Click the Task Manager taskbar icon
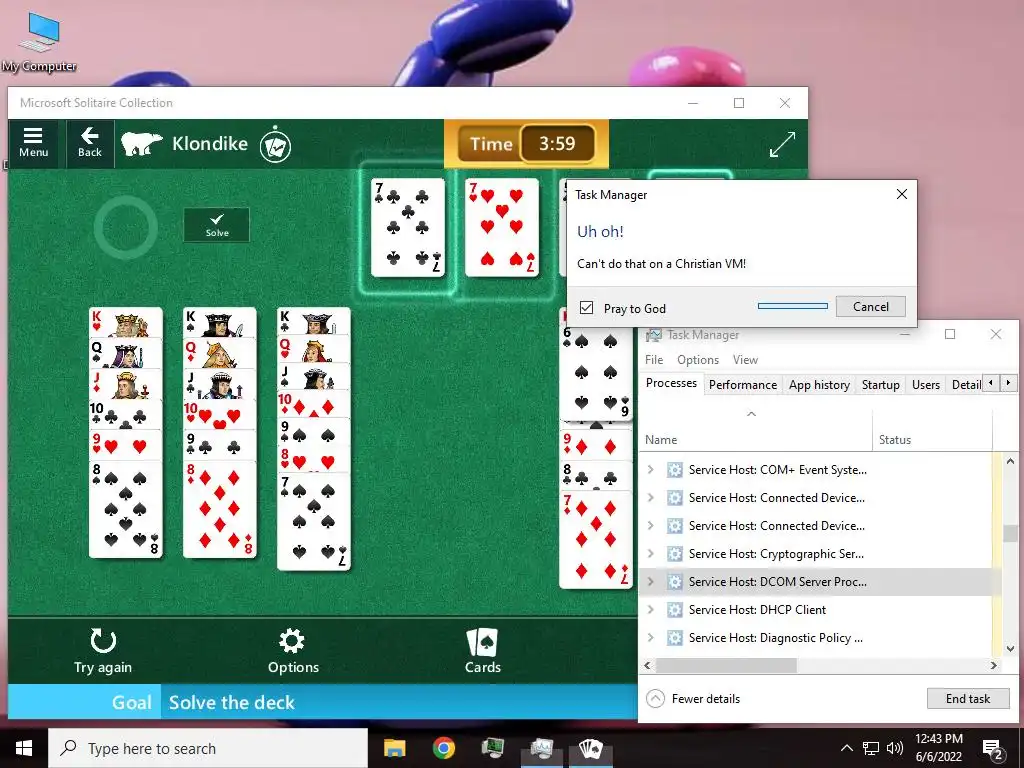 pos(541,748)
